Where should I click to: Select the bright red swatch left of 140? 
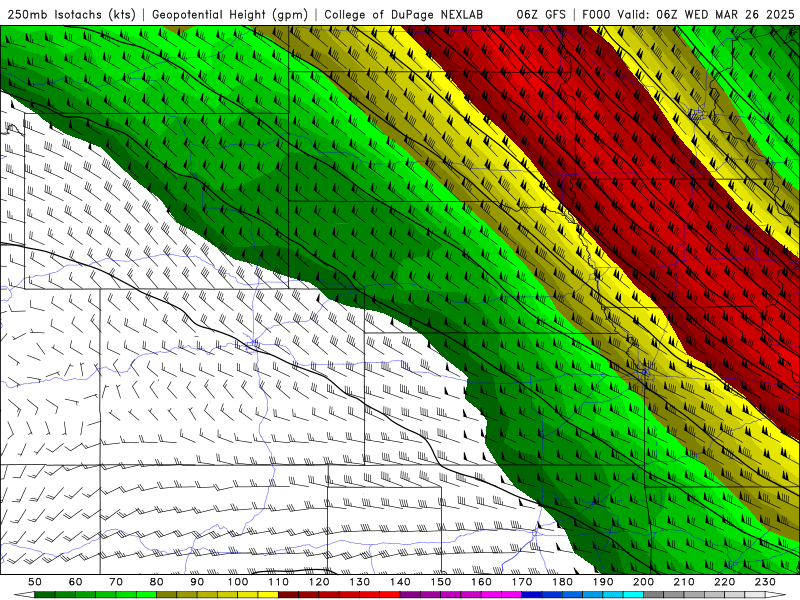390,595
